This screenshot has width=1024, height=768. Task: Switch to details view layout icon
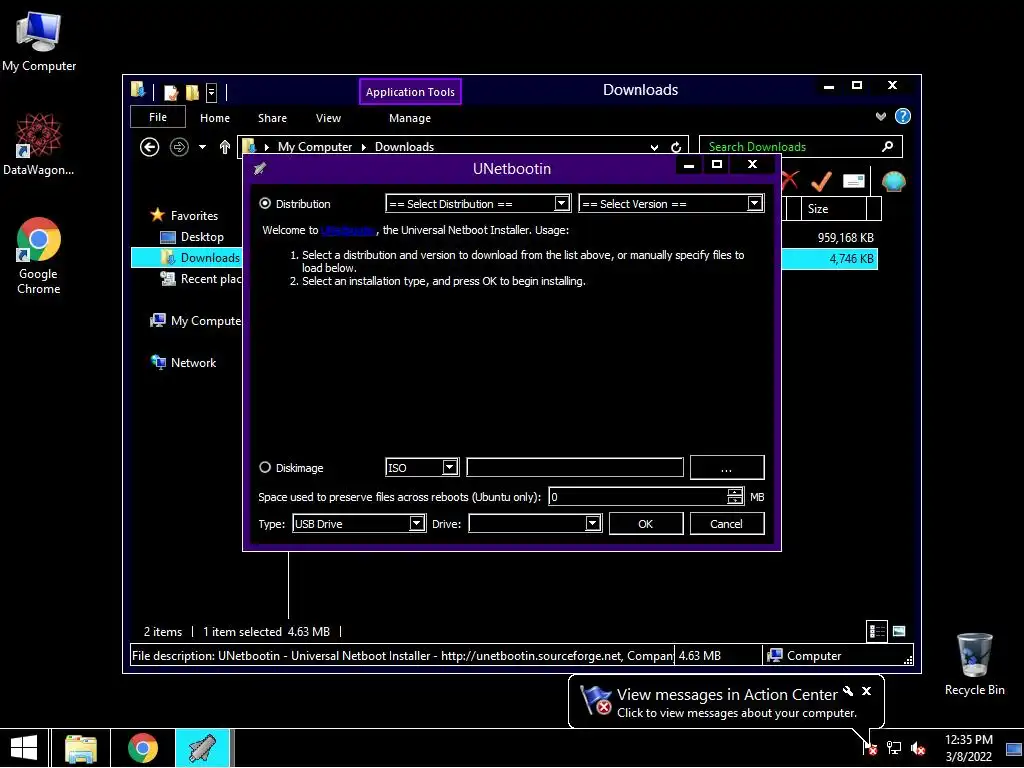(x=877, y=632)
